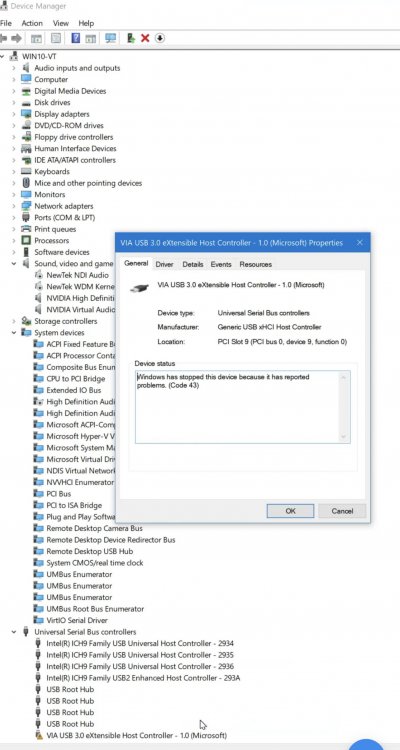Click the Ports (COM & LPT) category icon
Image resolution: width=400 pixels, height=750 pixels.
click(x=26, y=217)
